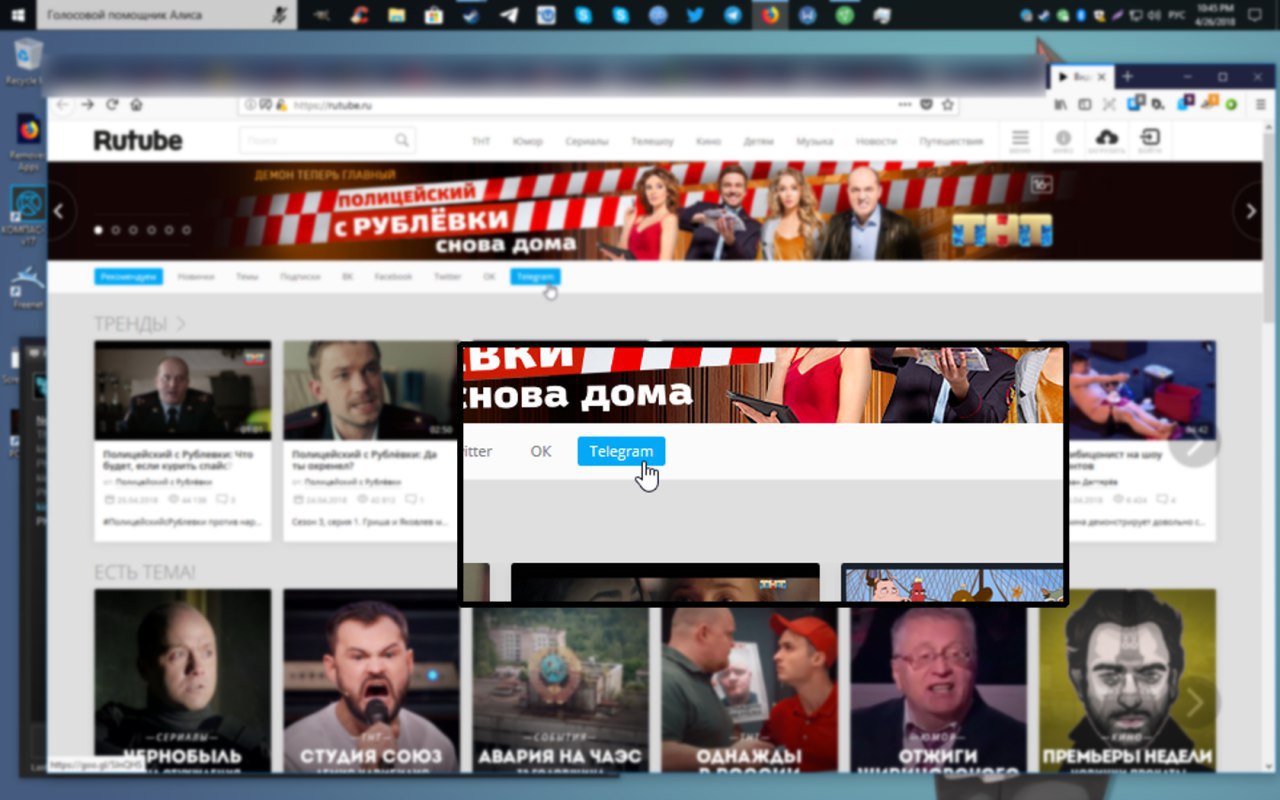Open the Юмор category
Screen dimensions: 1280x800
(527, 141)
